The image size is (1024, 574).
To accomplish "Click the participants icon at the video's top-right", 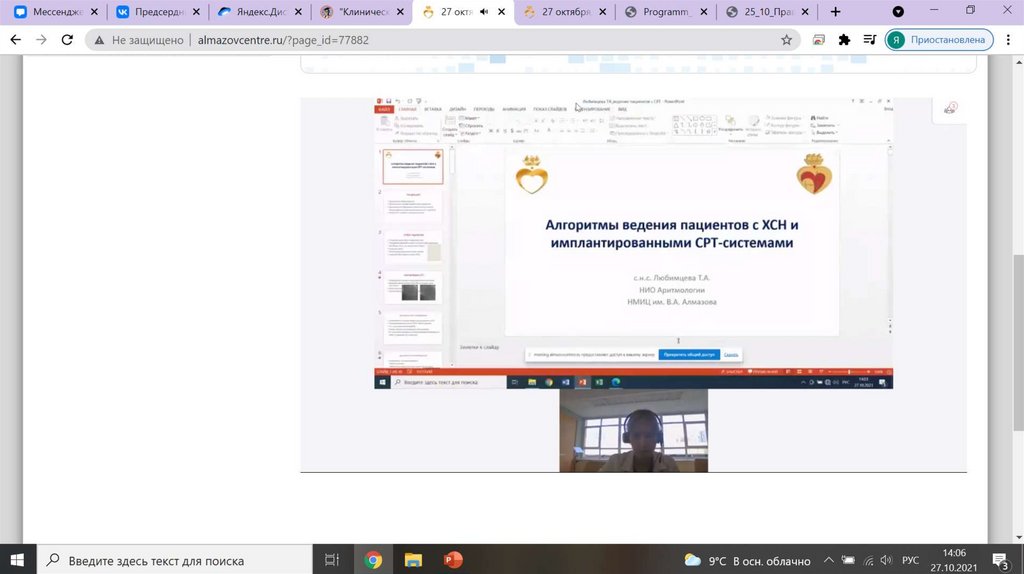I will 950,108.
